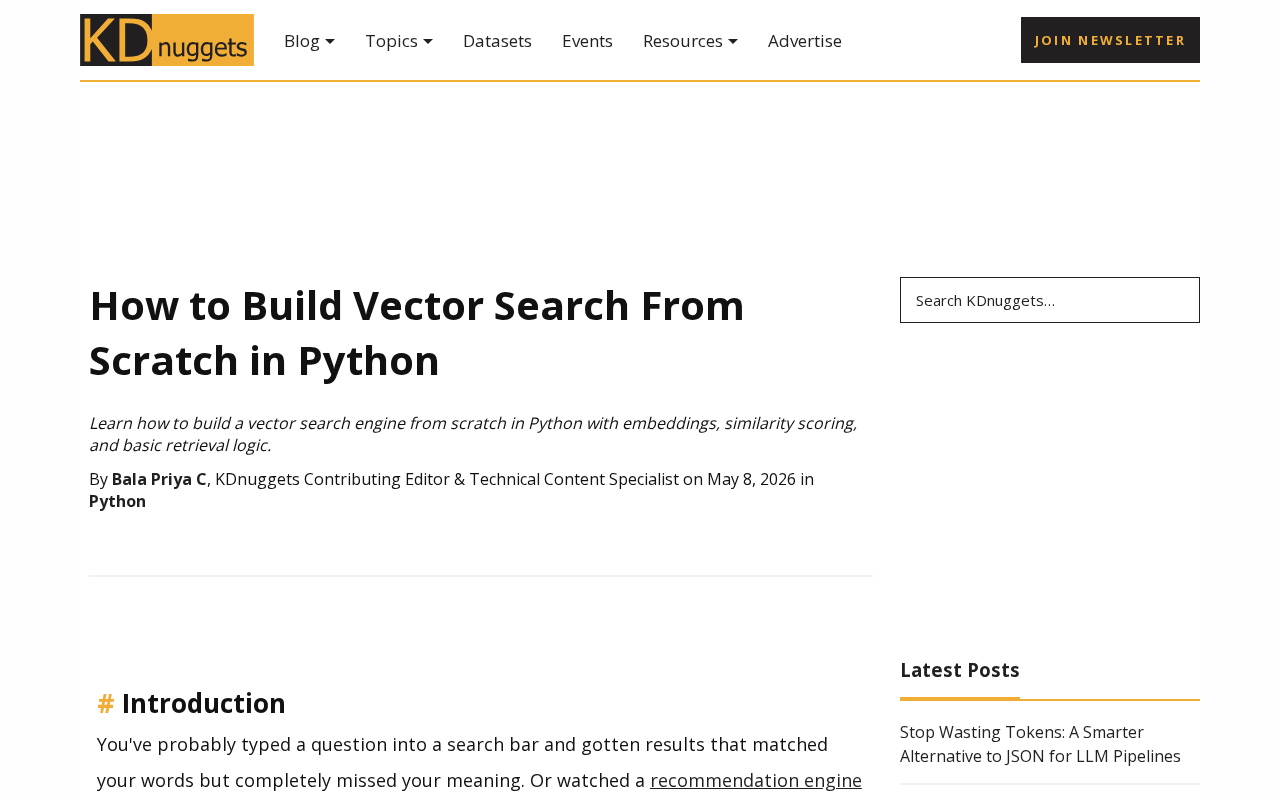
Task: Follow the recommendation engine link
Action: tap(756, 780)
